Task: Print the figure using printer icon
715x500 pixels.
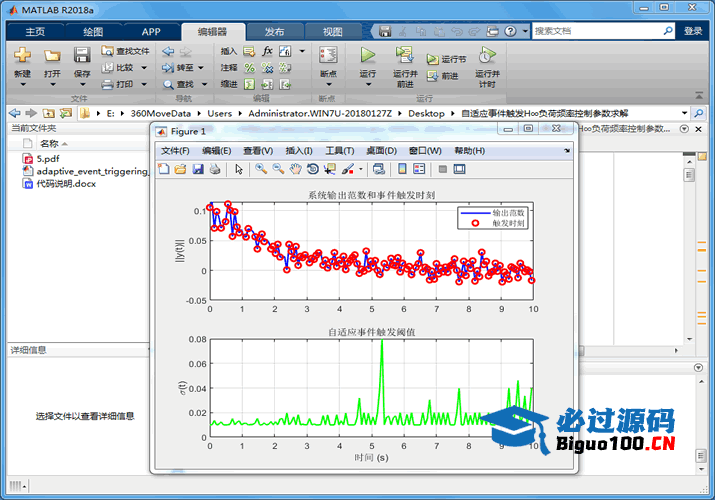Action: pos(214,169)
